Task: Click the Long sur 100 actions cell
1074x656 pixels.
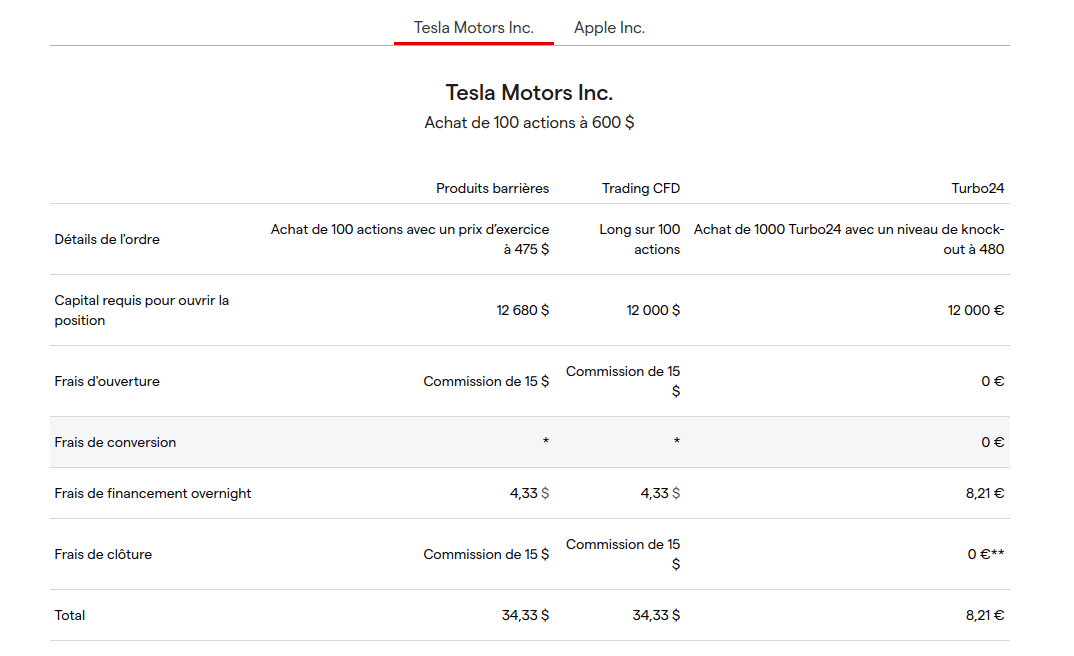Action: (640, 239)
